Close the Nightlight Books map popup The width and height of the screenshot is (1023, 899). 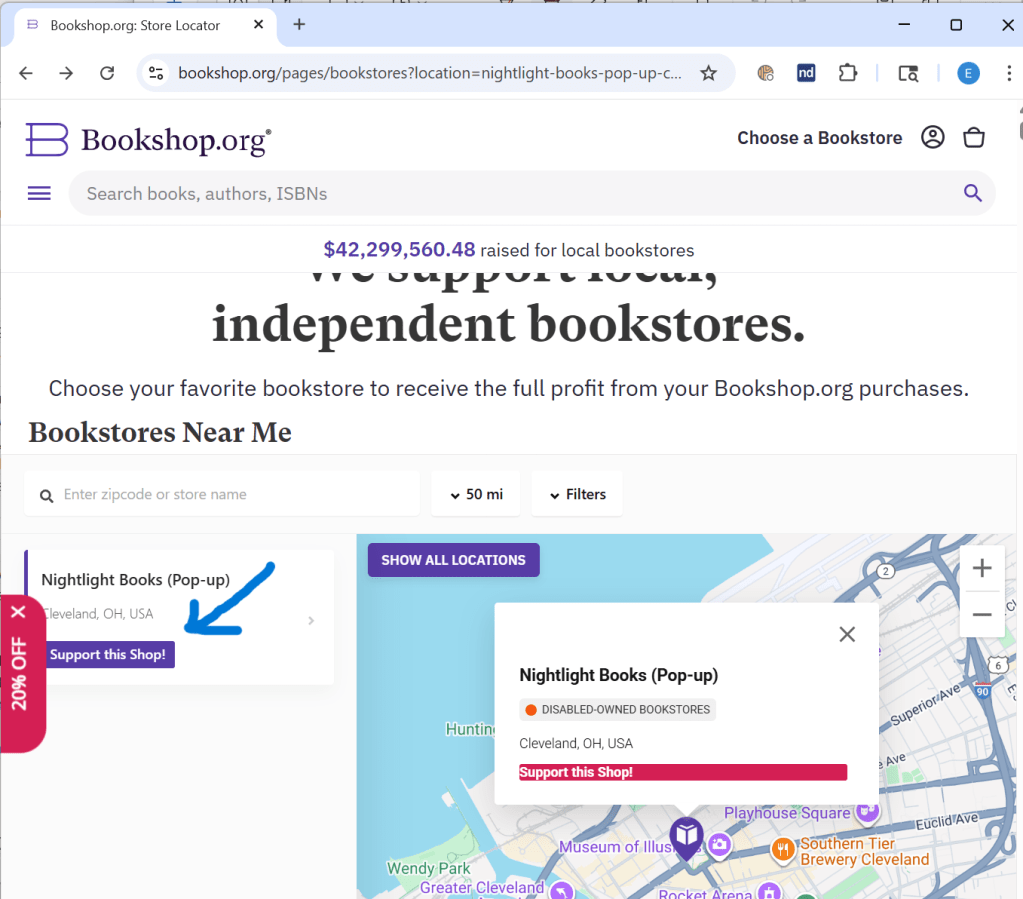pyautogui.click(x=847, y=634)
